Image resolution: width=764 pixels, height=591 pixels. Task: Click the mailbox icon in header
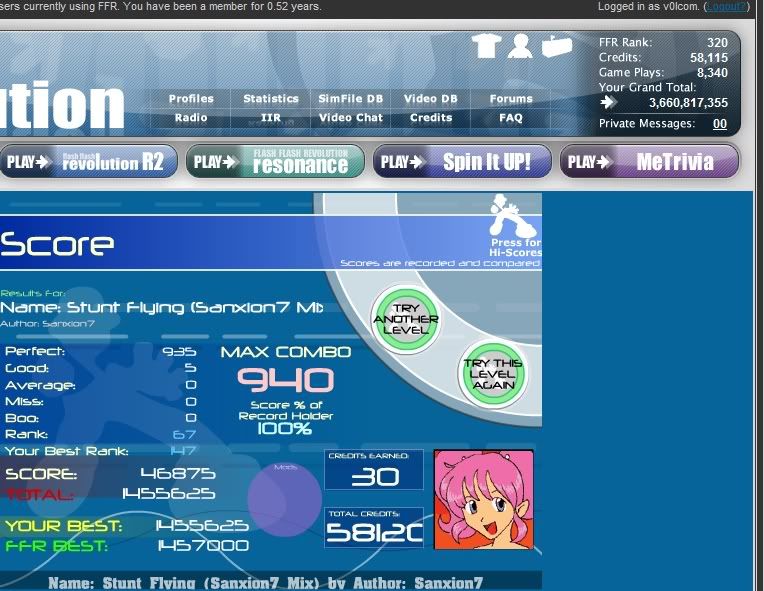(x=556, y=47)
